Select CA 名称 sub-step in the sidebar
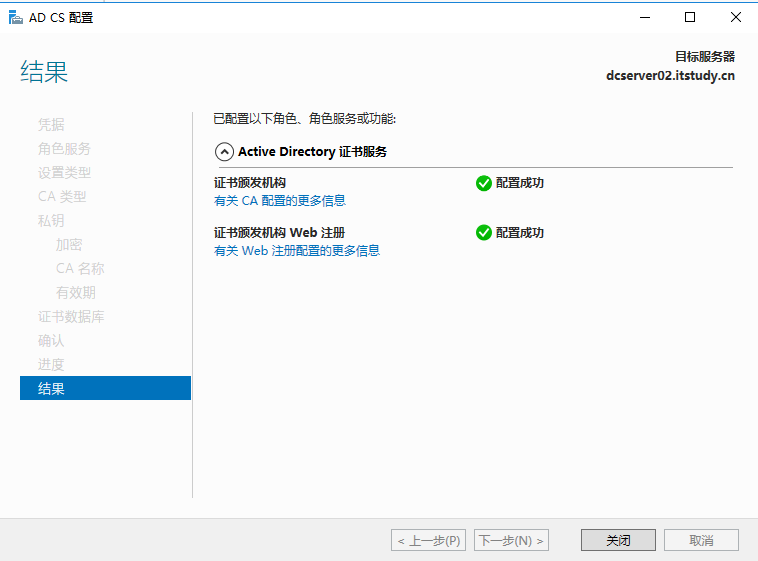 click(x=80, y=269)
